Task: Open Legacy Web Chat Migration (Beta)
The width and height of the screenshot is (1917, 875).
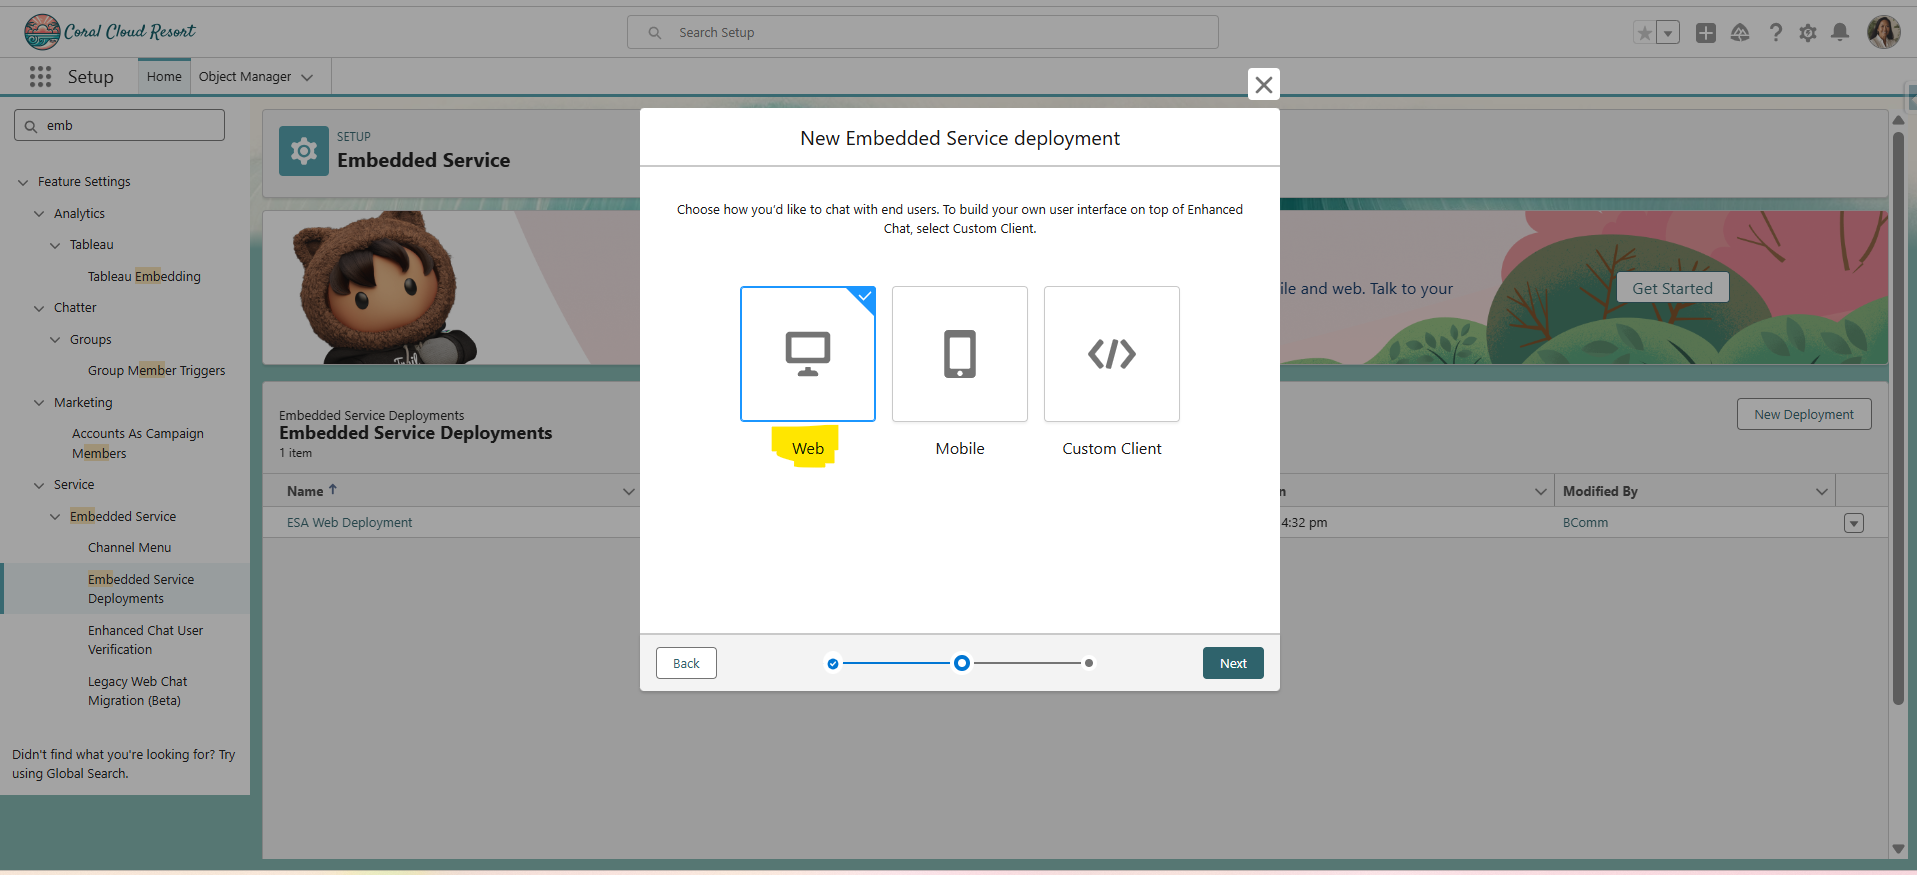Action: pos(137,691)
